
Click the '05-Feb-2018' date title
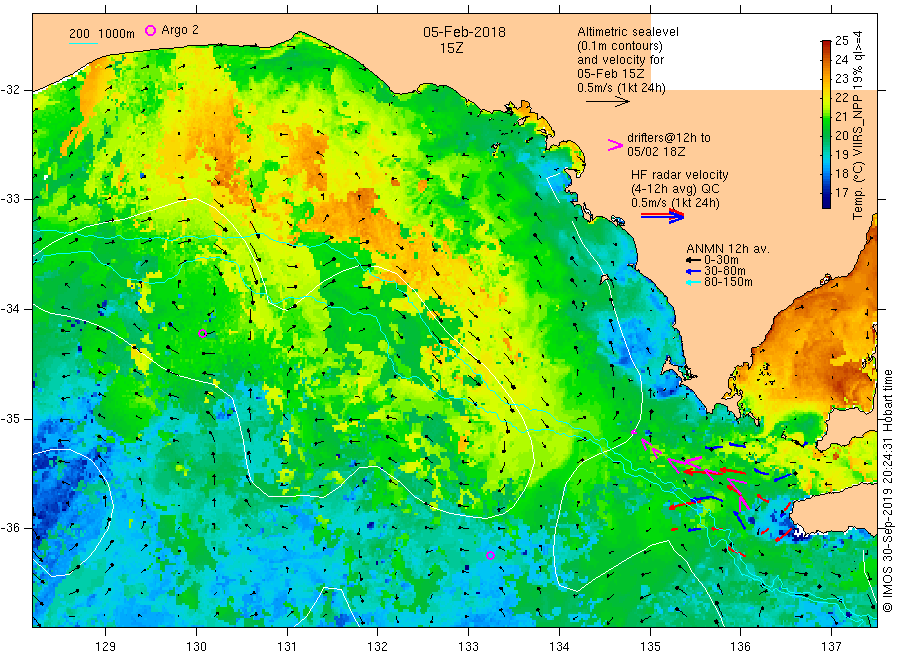(x=464, y=32)
